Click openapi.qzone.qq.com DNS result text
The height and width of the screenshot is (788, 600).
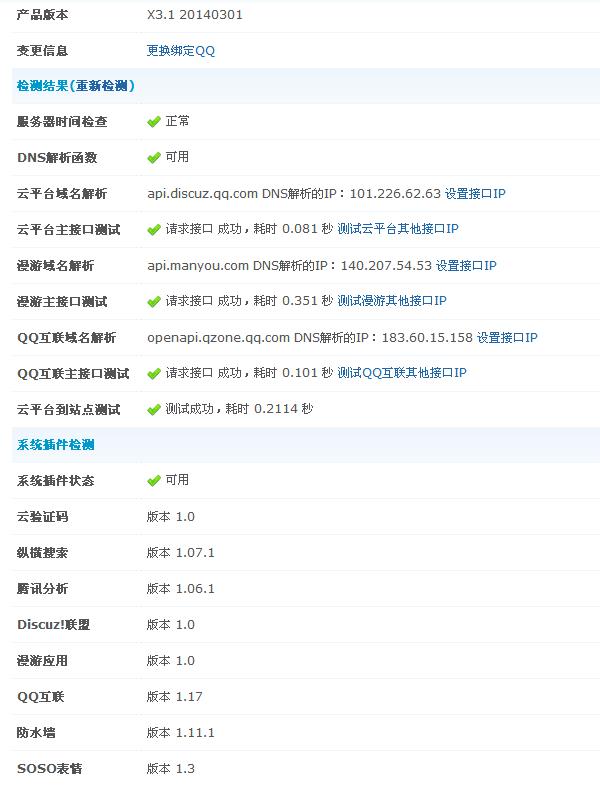coord(310,337)
